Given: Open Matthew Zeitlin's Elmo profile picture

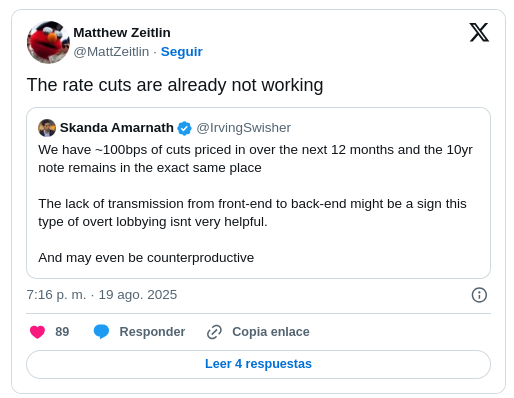Looking at the screenshot, I should pyautogui.click(x=48, y=42).
